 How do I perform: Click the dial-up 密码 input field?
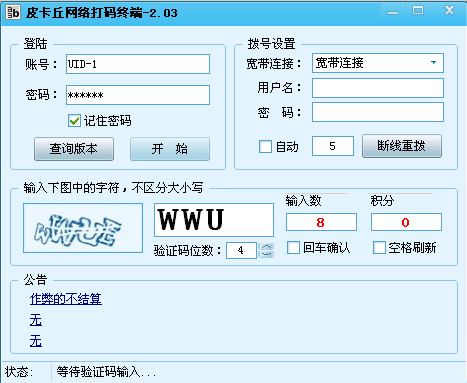point(378,112)
